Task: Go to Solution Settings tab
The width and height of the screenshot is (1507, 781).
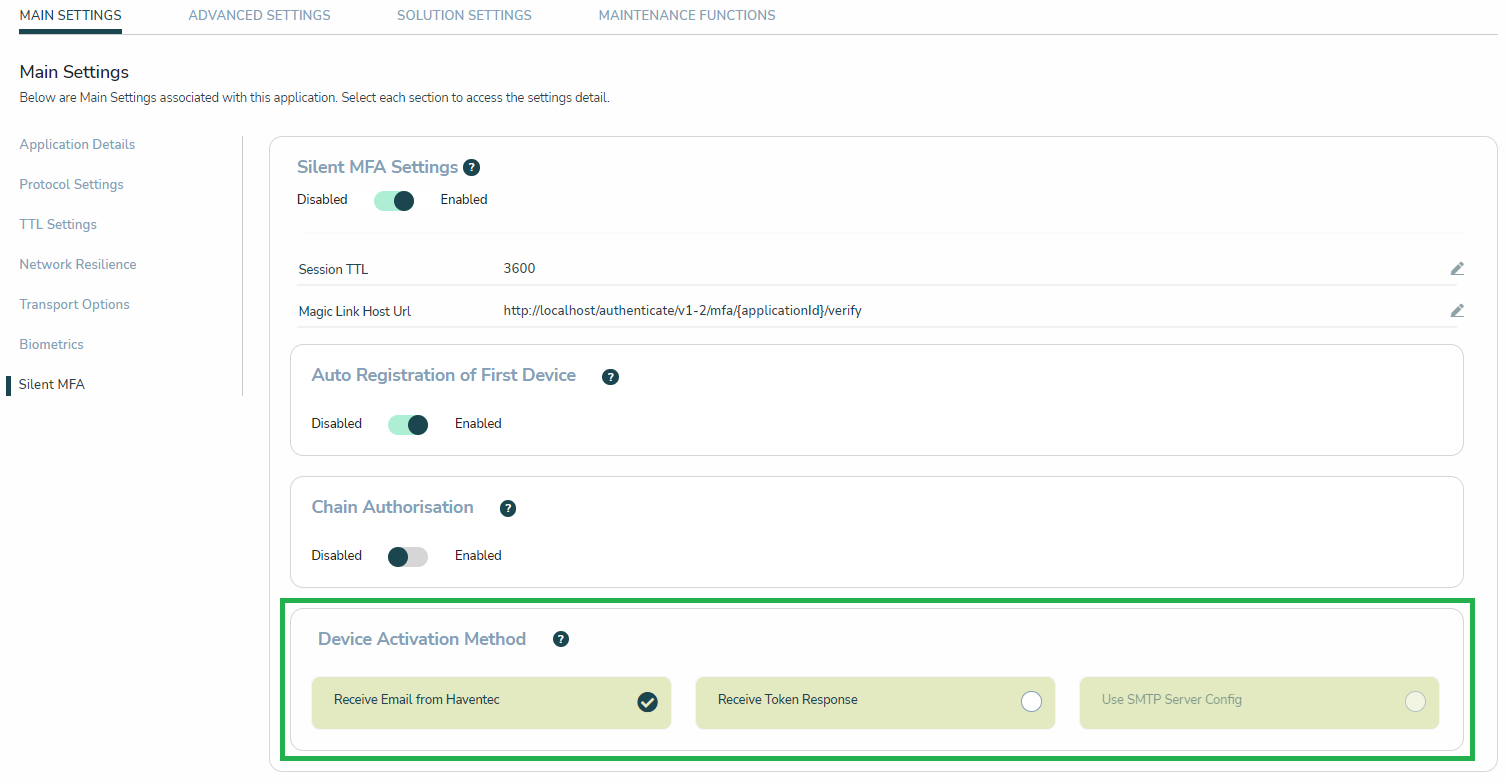Action: (x=464, y=15)
